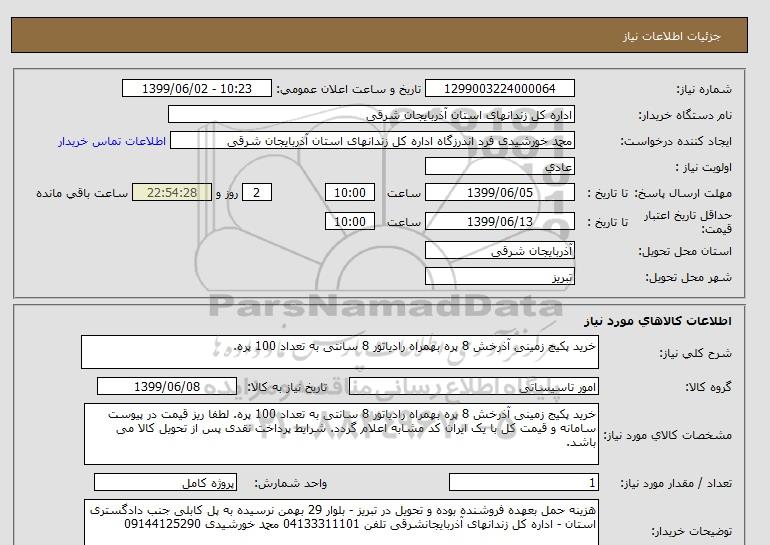The width and height of the screenshot is (770, 545).
Task: Open the اطلاعات تماس خریدار link
Action: point(112,141)
